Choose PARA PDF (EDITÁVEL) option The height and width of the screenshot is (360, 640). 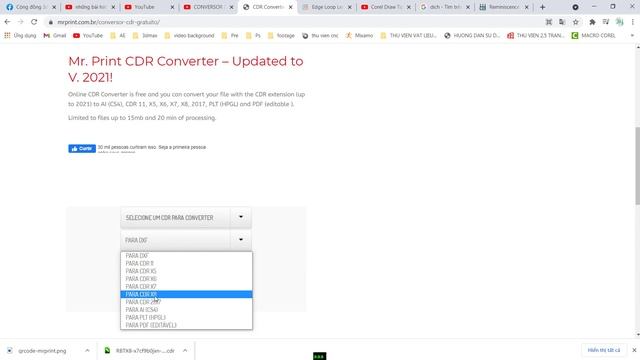[187, 325]
